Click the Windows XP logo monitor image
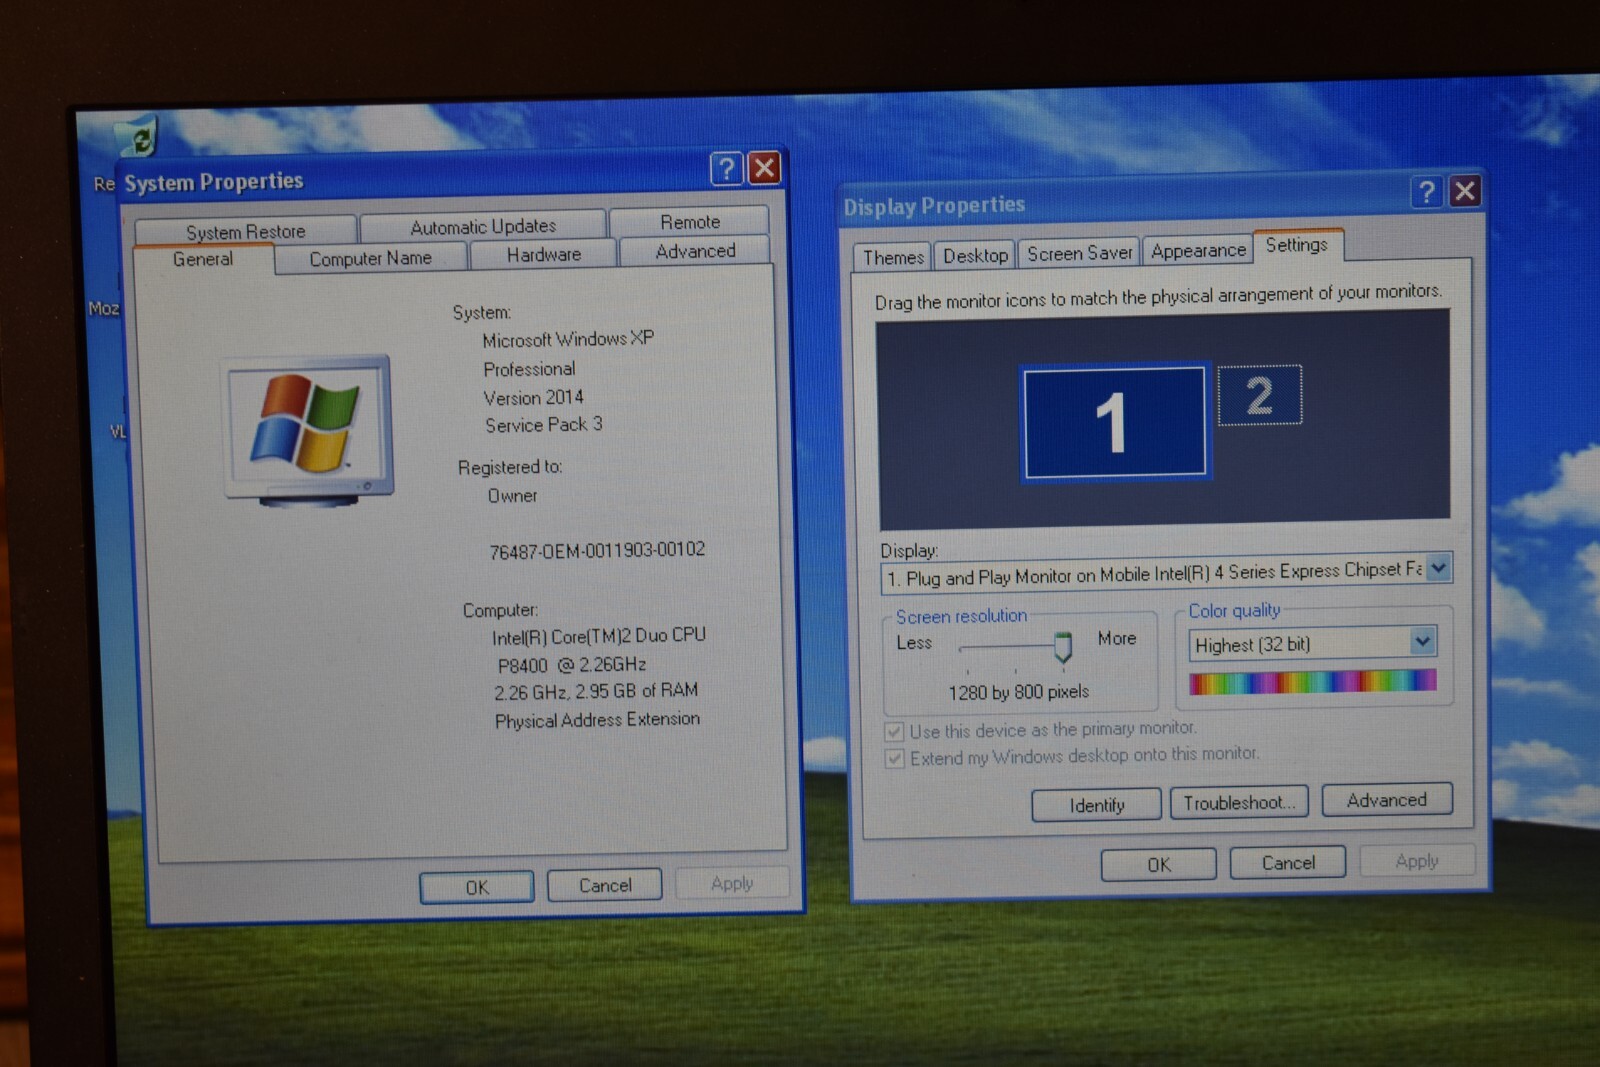 (307, 430)
